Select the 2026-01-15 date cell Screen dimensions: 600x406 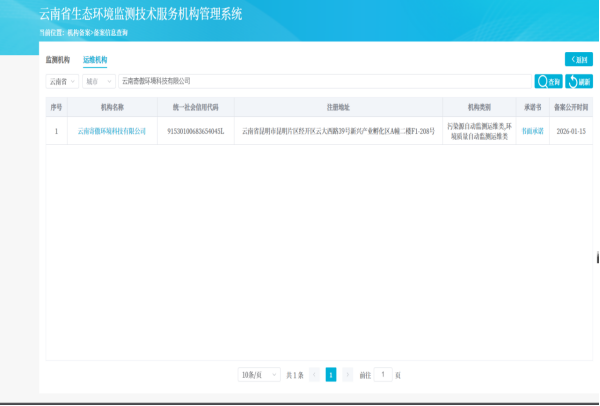(x=571, y=131)
